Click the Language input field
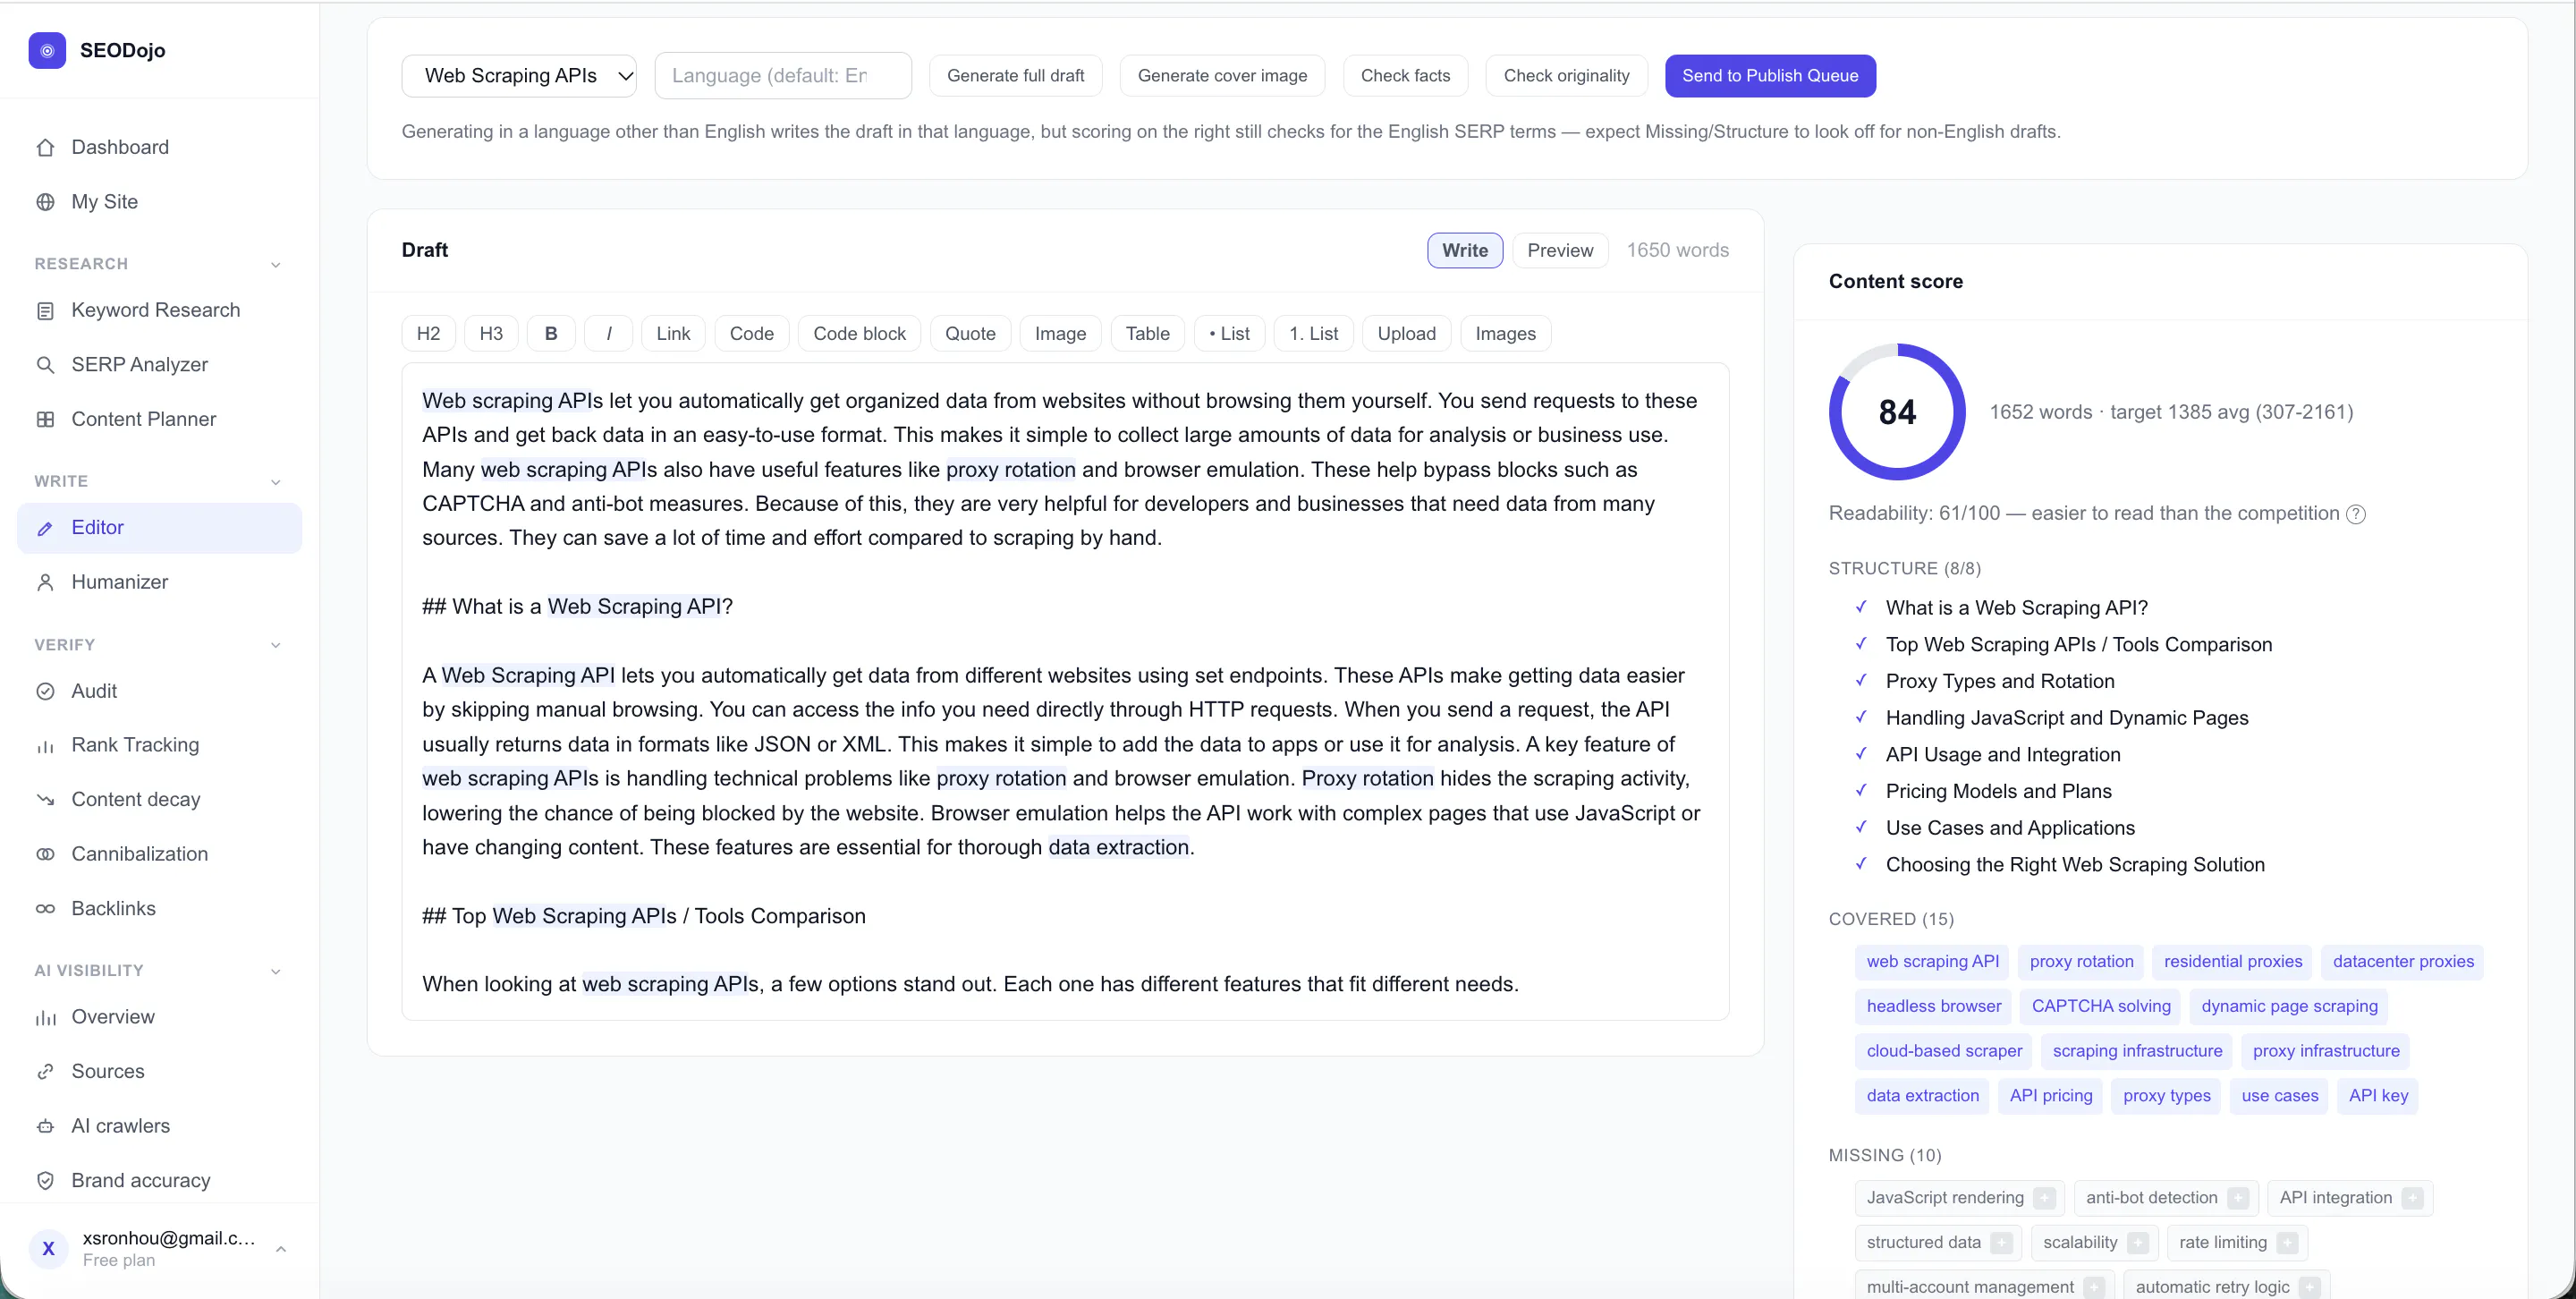 (x=783, y=76)
